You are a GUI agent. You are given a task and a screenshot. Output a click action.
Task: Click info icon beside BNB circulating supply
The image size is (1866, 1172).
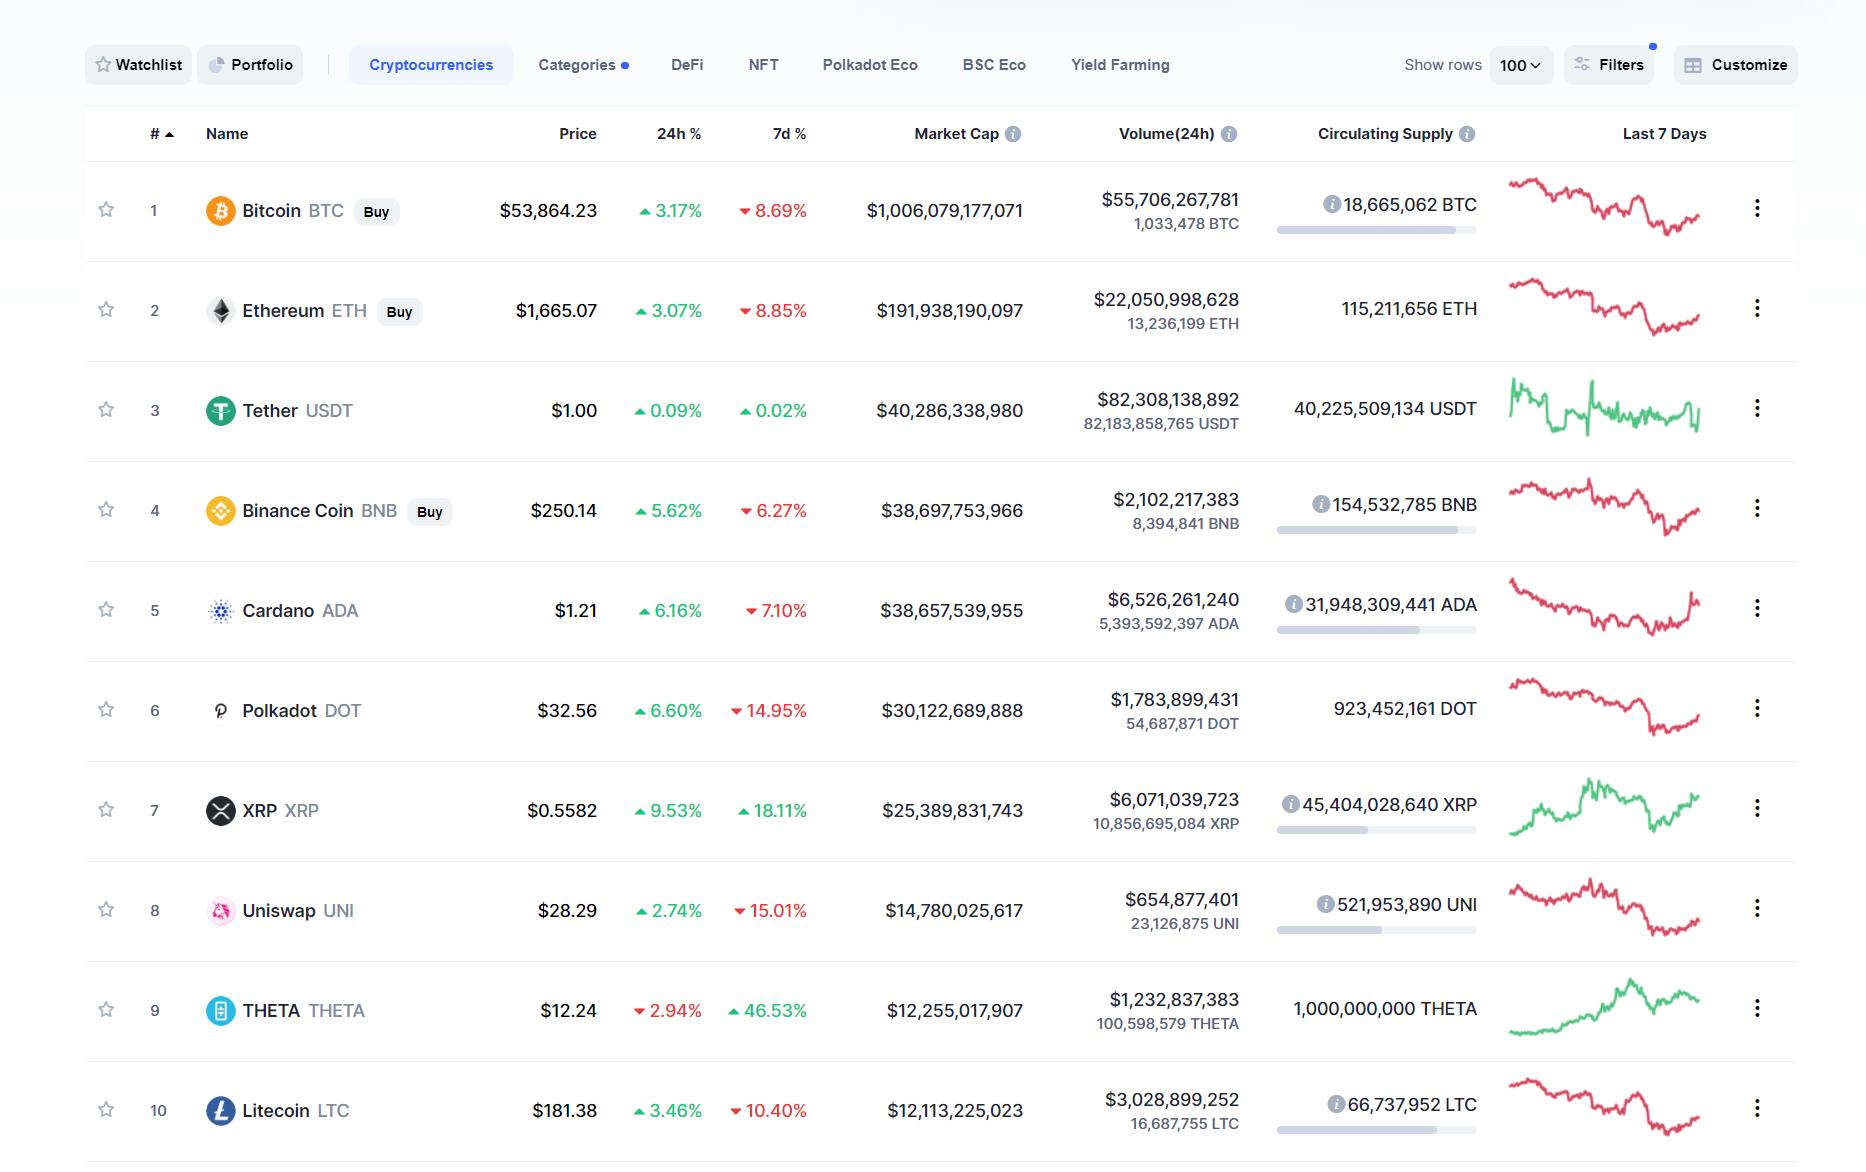[1320, 504]
